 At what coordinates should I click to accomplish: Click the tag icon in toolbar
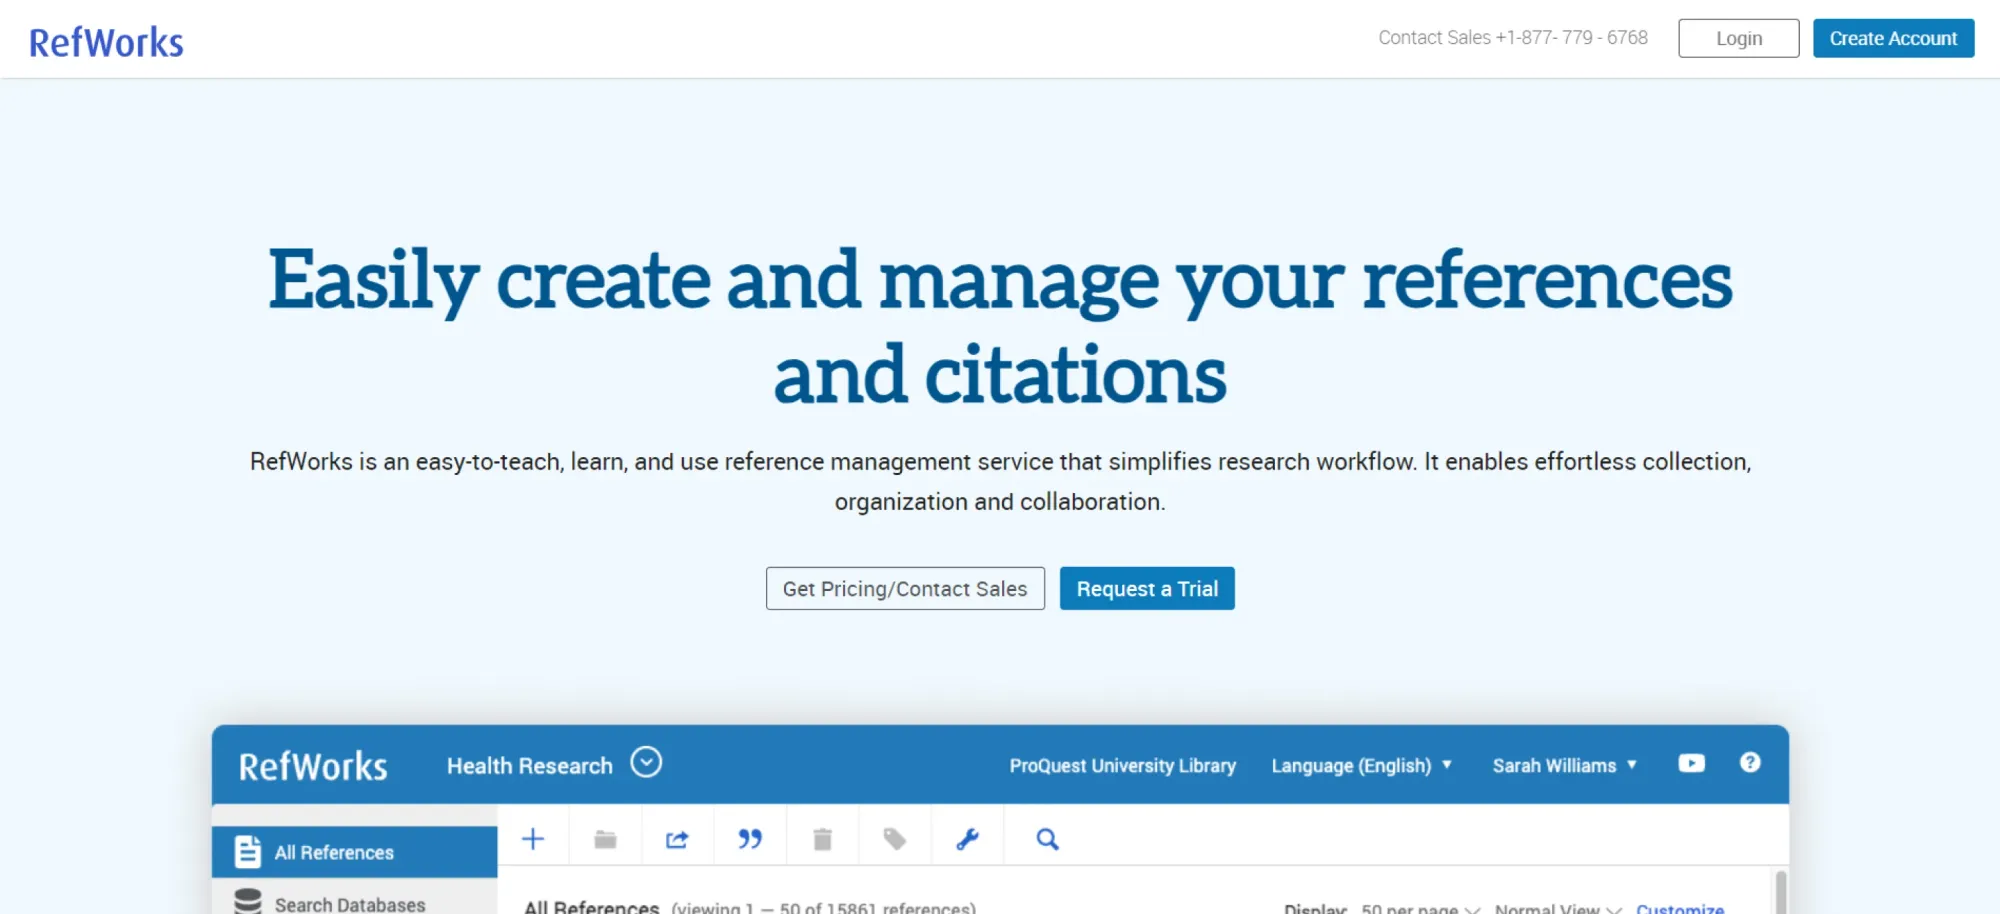click(x=895, y=839)
